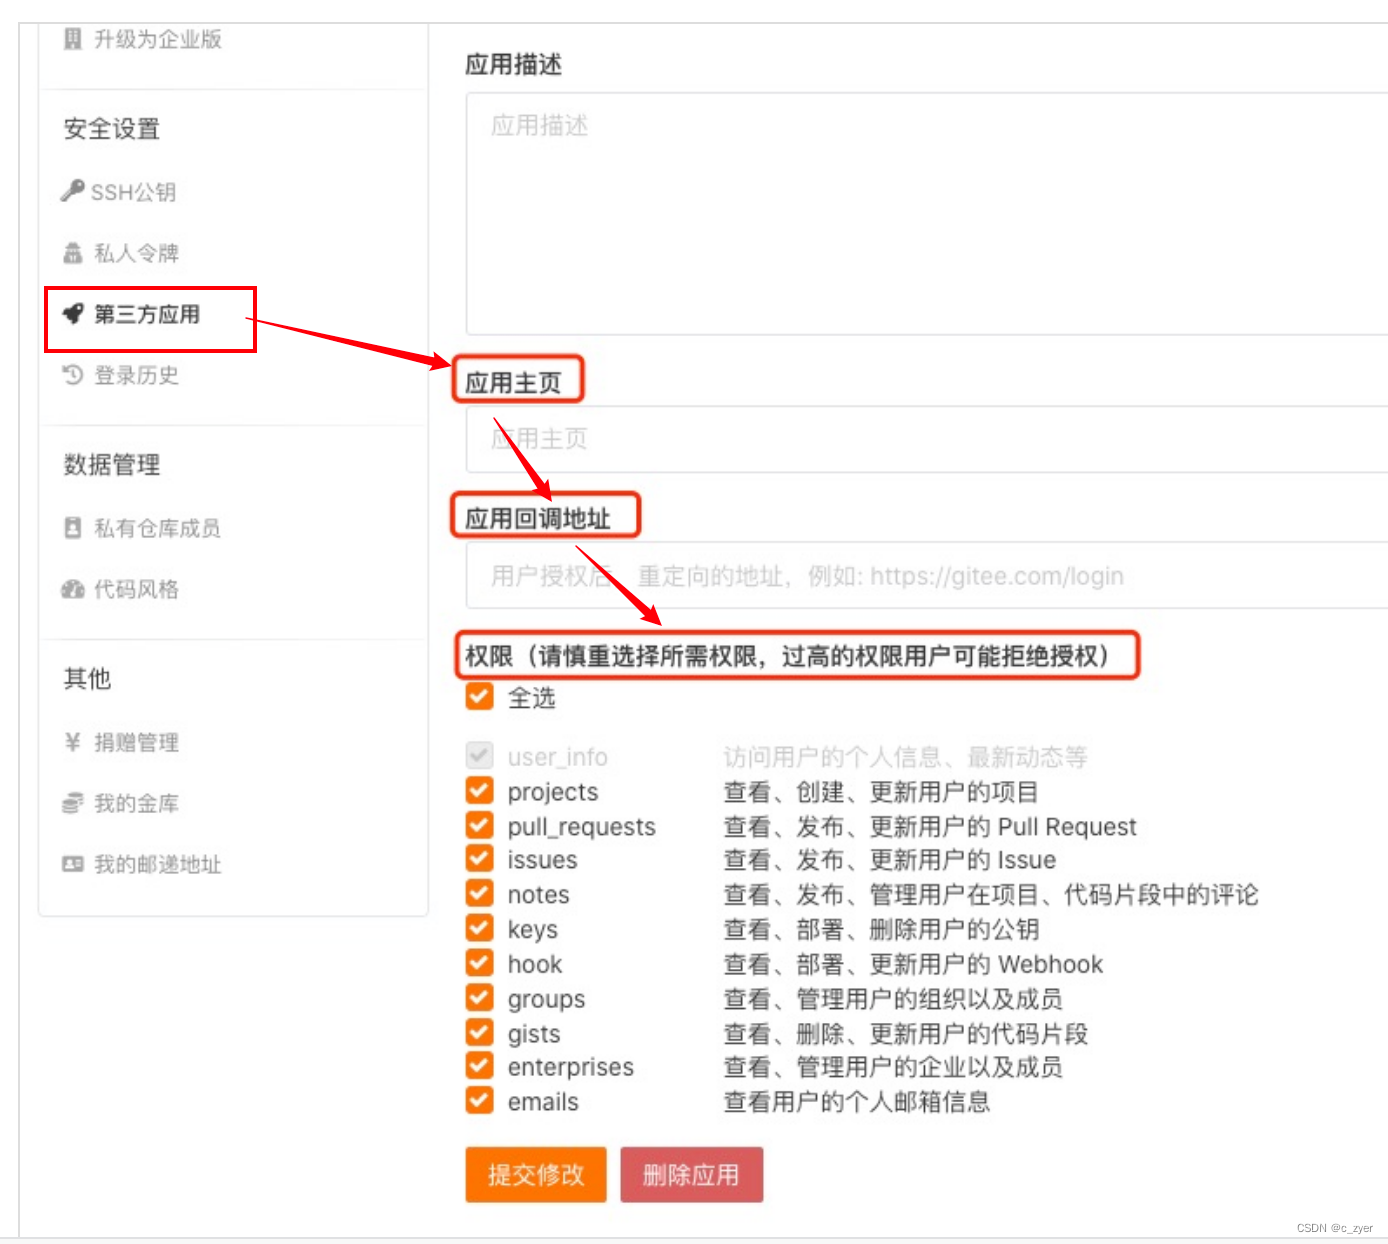Click the enterprises permission label
1388x1244 pixels.
click(571, 1067)
